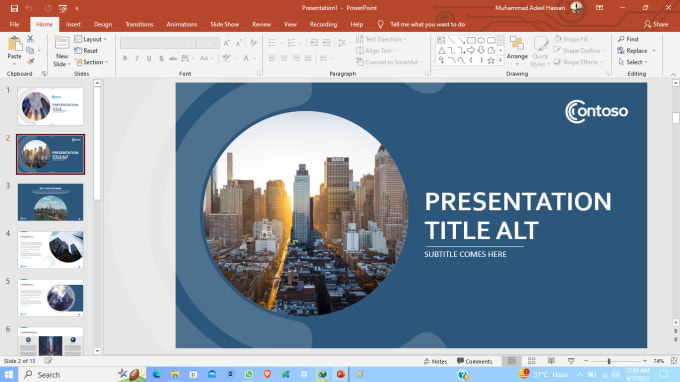The height and width of the screenshot is (382, 680).
Task: Switch to Reading view
Action: tap(551, 361)
